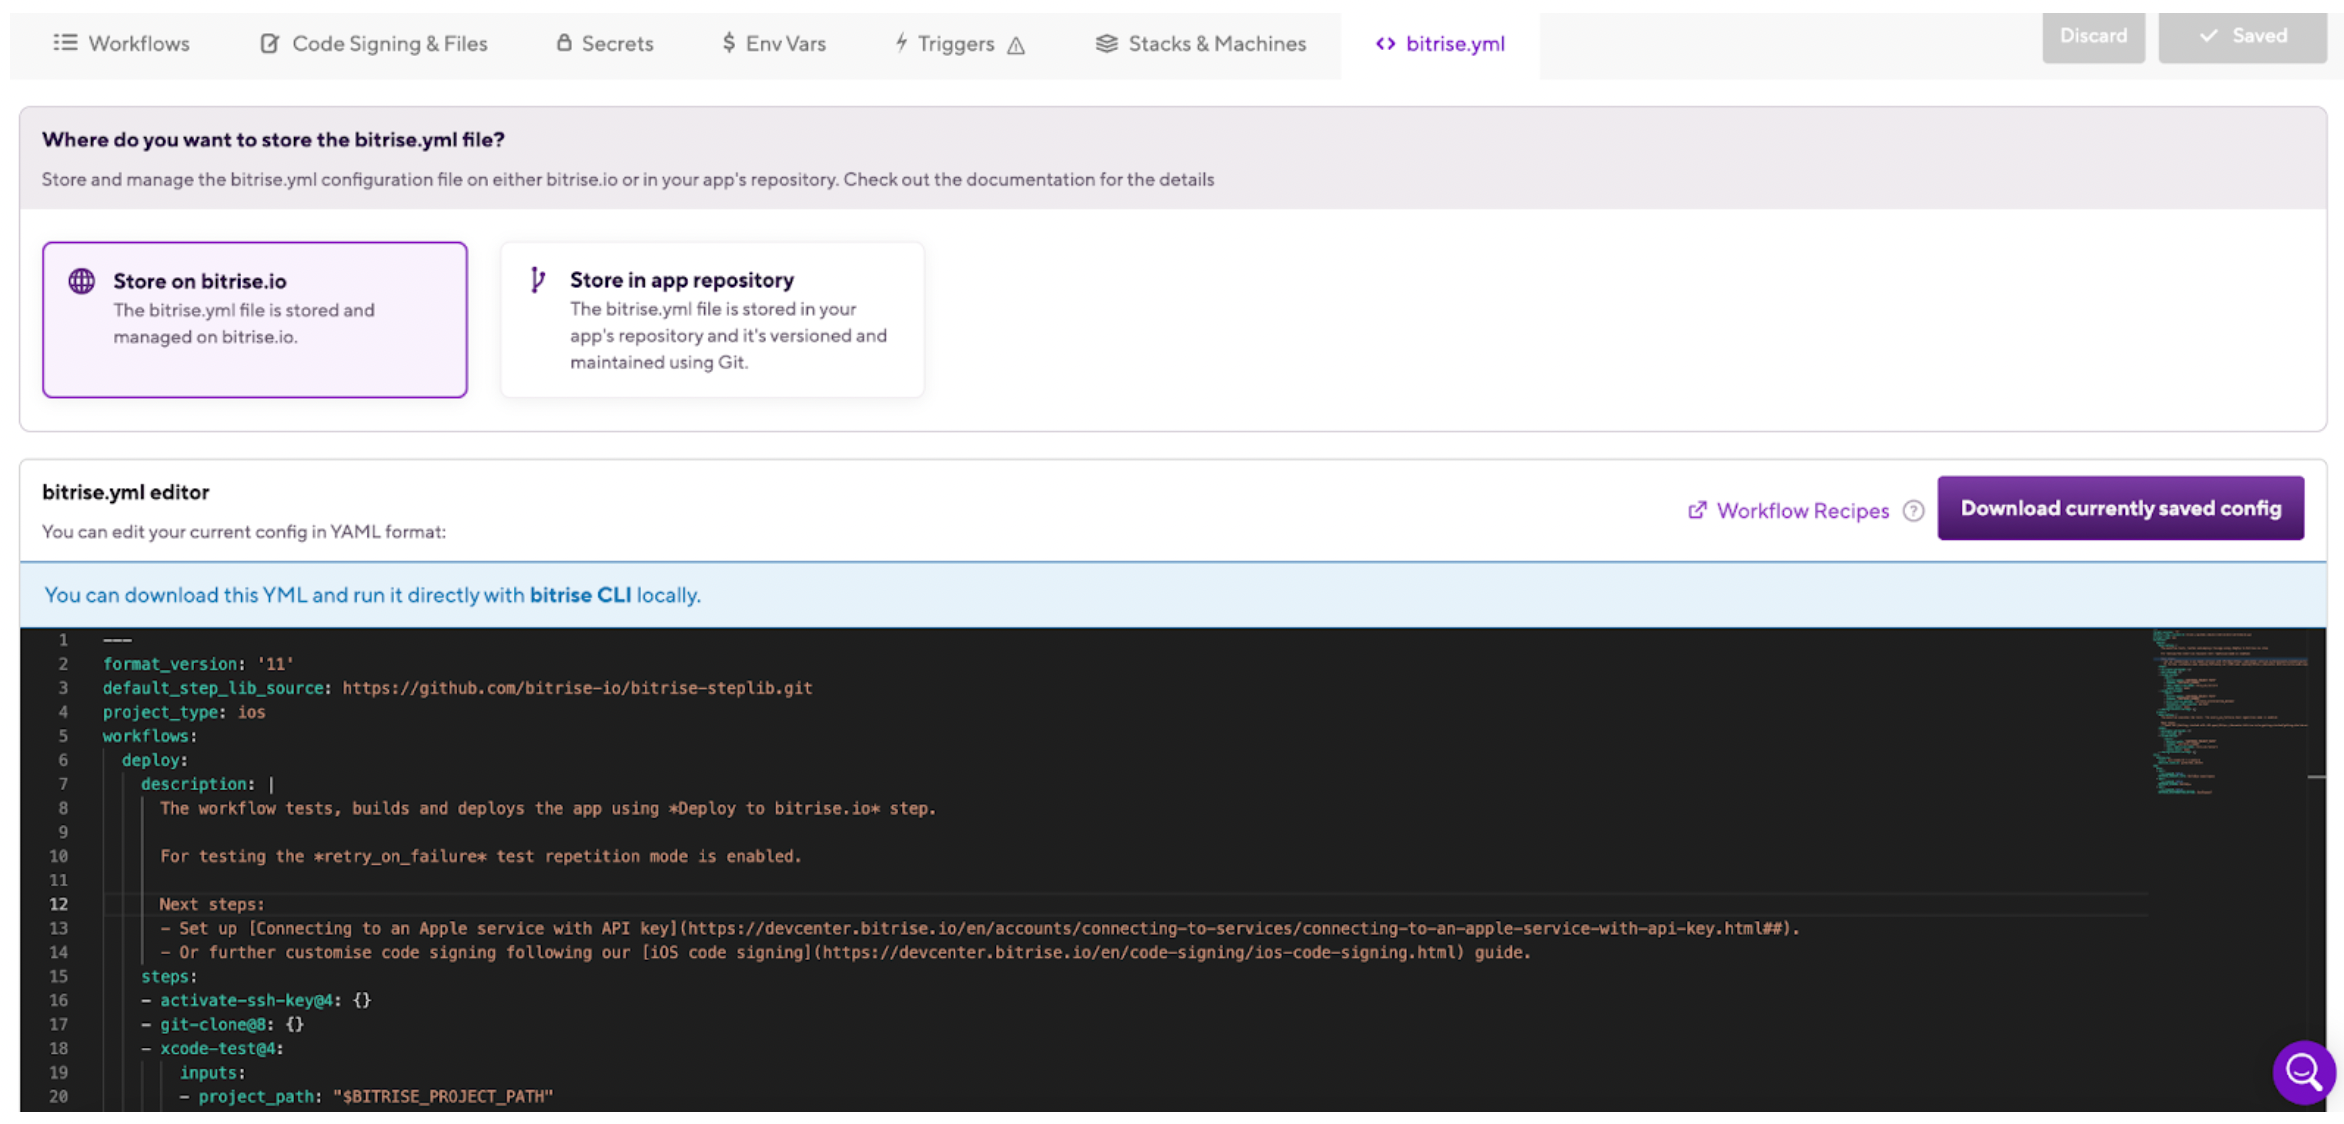Click the bitrise.yml code brackets icon
The width and height of the screenshot is (2344, 1124).
coord(1385,43)
